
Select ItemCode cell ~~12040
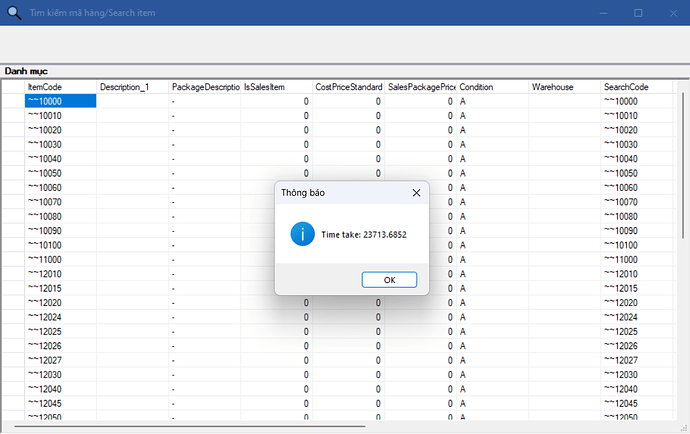click(60, 389)
